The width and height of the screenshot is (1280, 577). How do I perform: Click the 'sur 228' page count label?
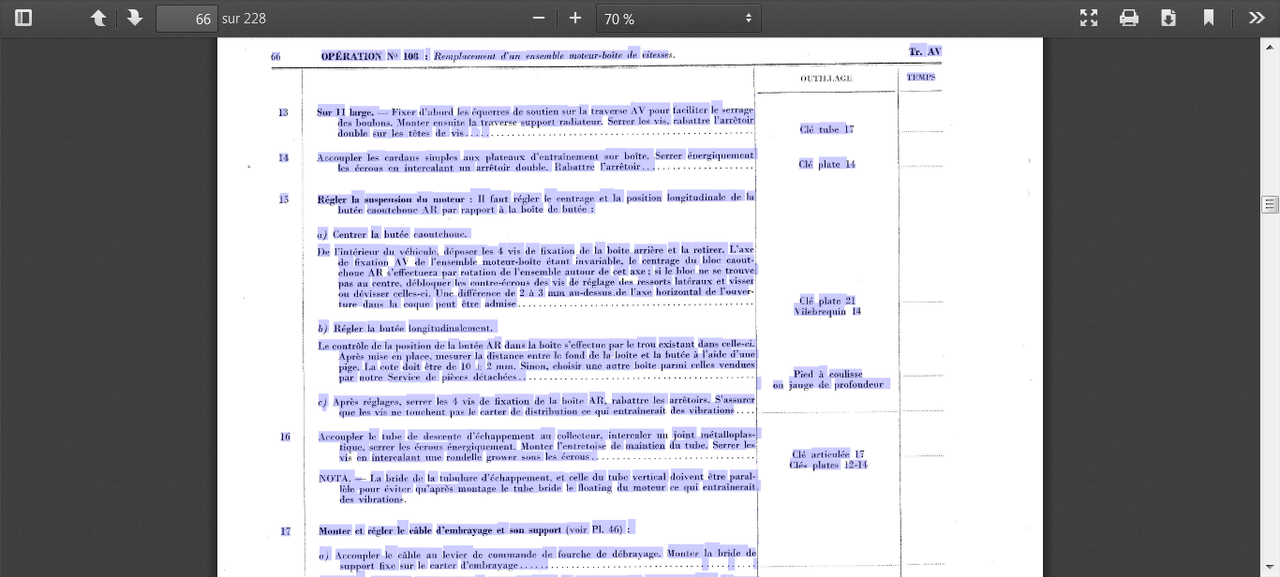[244, 18]
